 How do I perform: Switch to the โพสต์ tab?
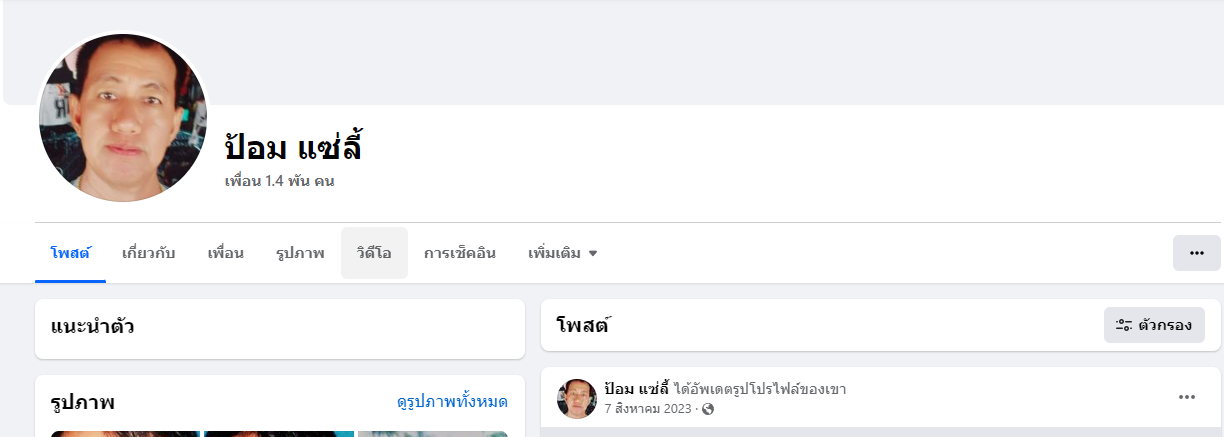pos(70,253)
